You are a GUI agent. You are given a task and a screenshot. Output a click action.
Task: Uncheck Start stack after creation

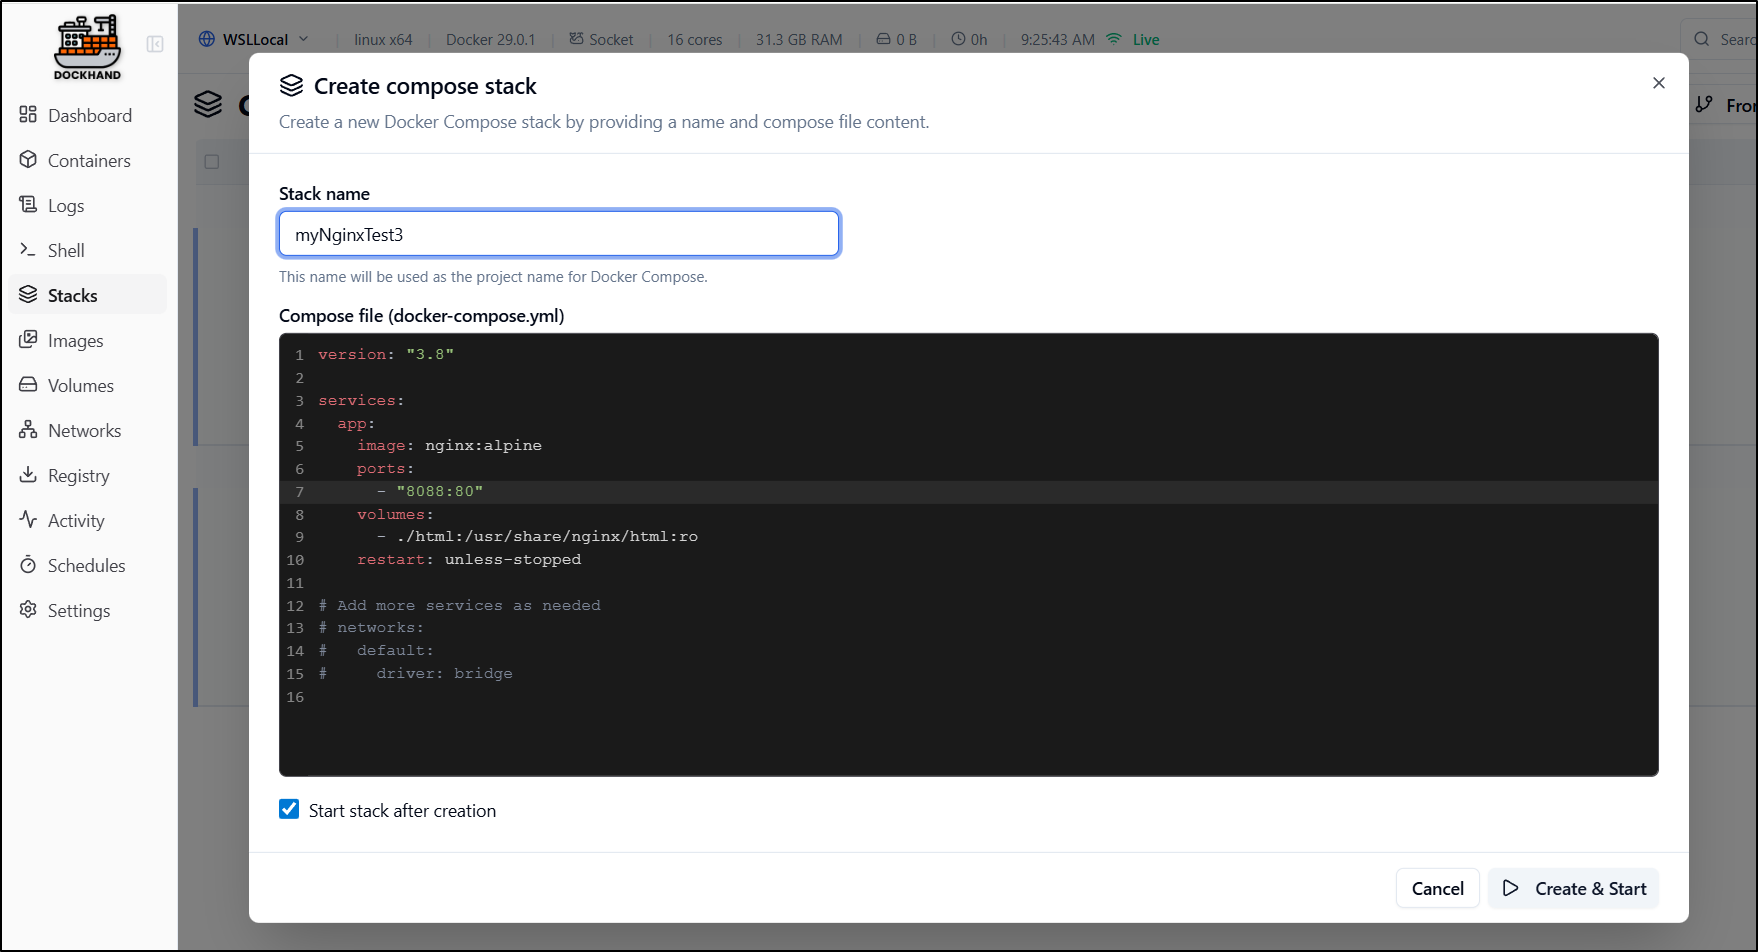(289, 810)
